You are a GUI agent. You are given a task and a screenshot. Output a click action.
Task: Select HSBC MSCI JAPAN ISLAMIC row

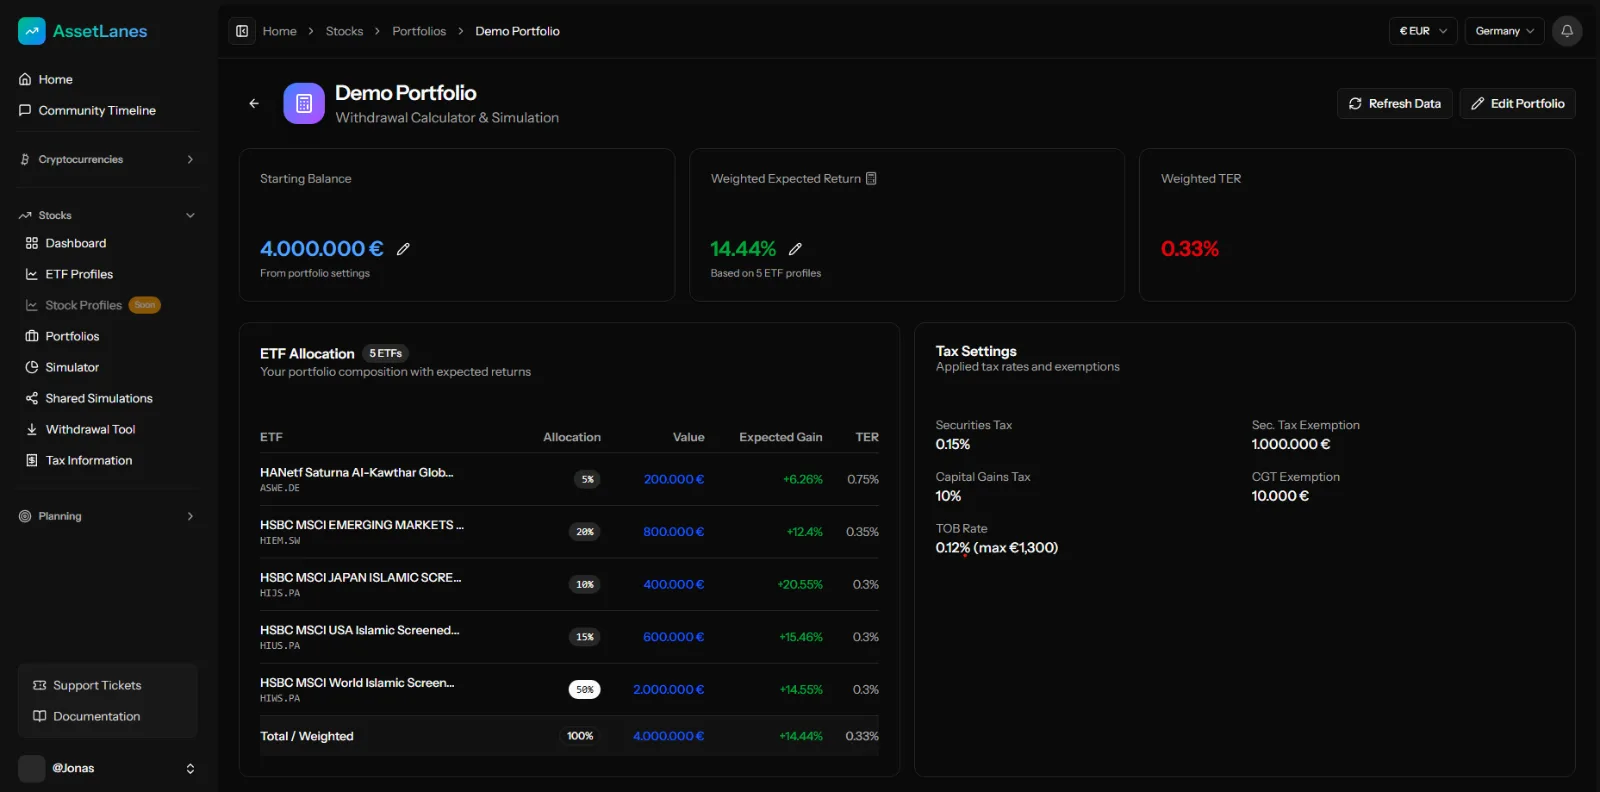pyautogui.click(x=569, y=584)
